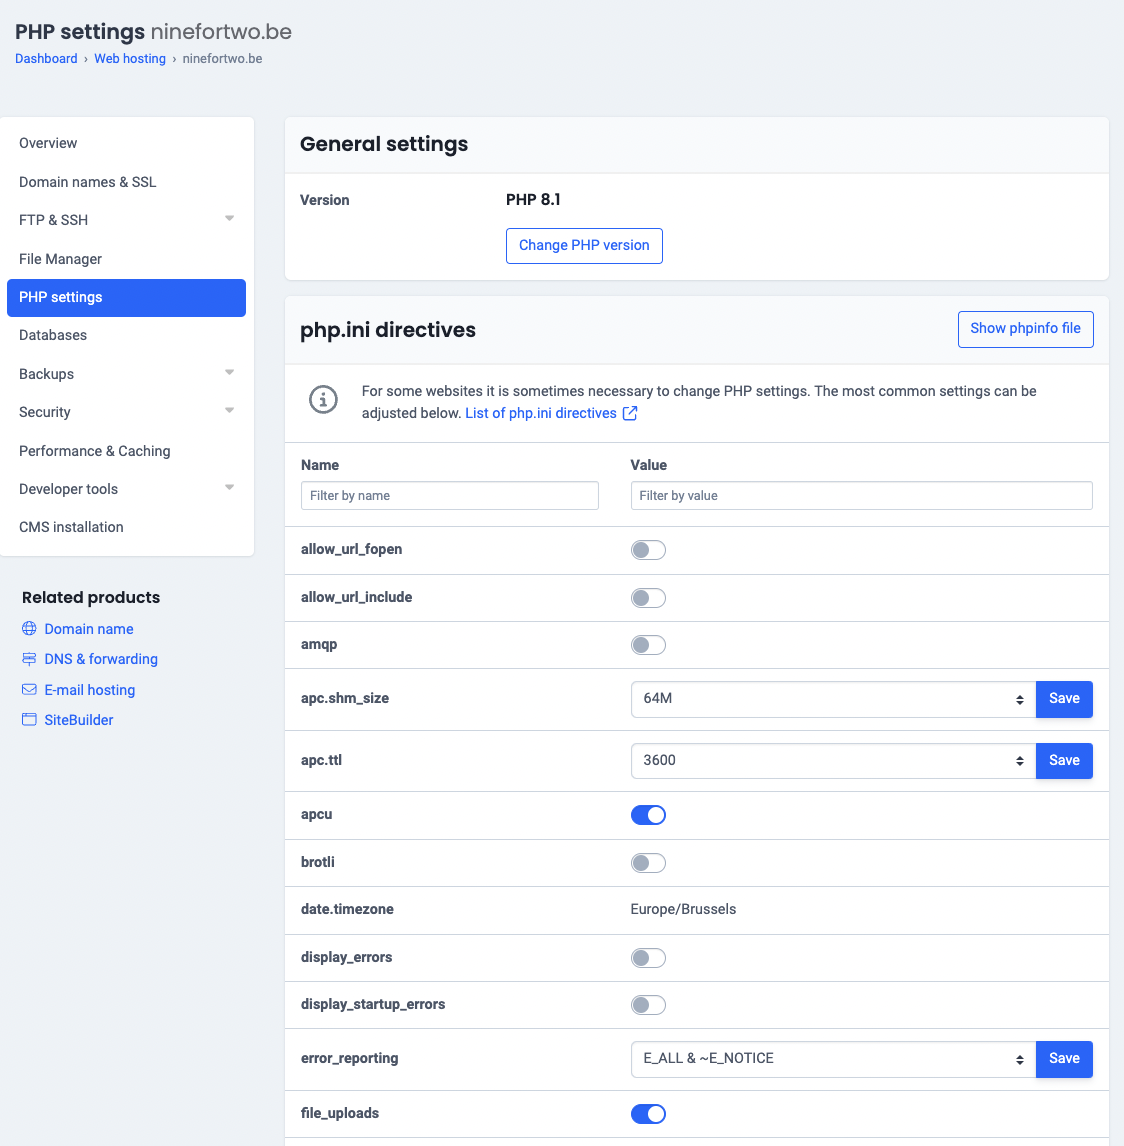Open Databases in the sidebar menu
This screenshot has height=1146, width=1124.
pyautogui.click(x=53, y=335)
